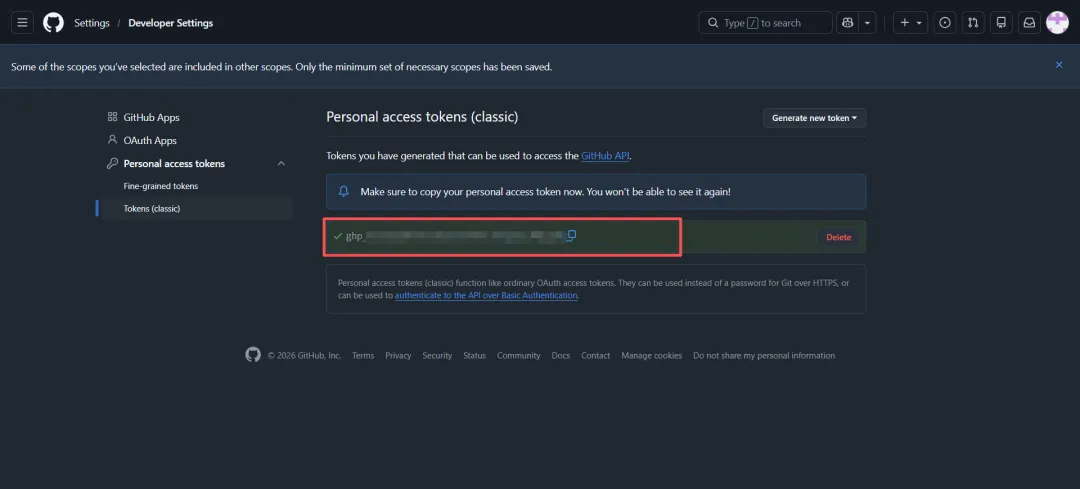
Task: Open Fine-grained tokens page
Action: (x=161, y=186)
